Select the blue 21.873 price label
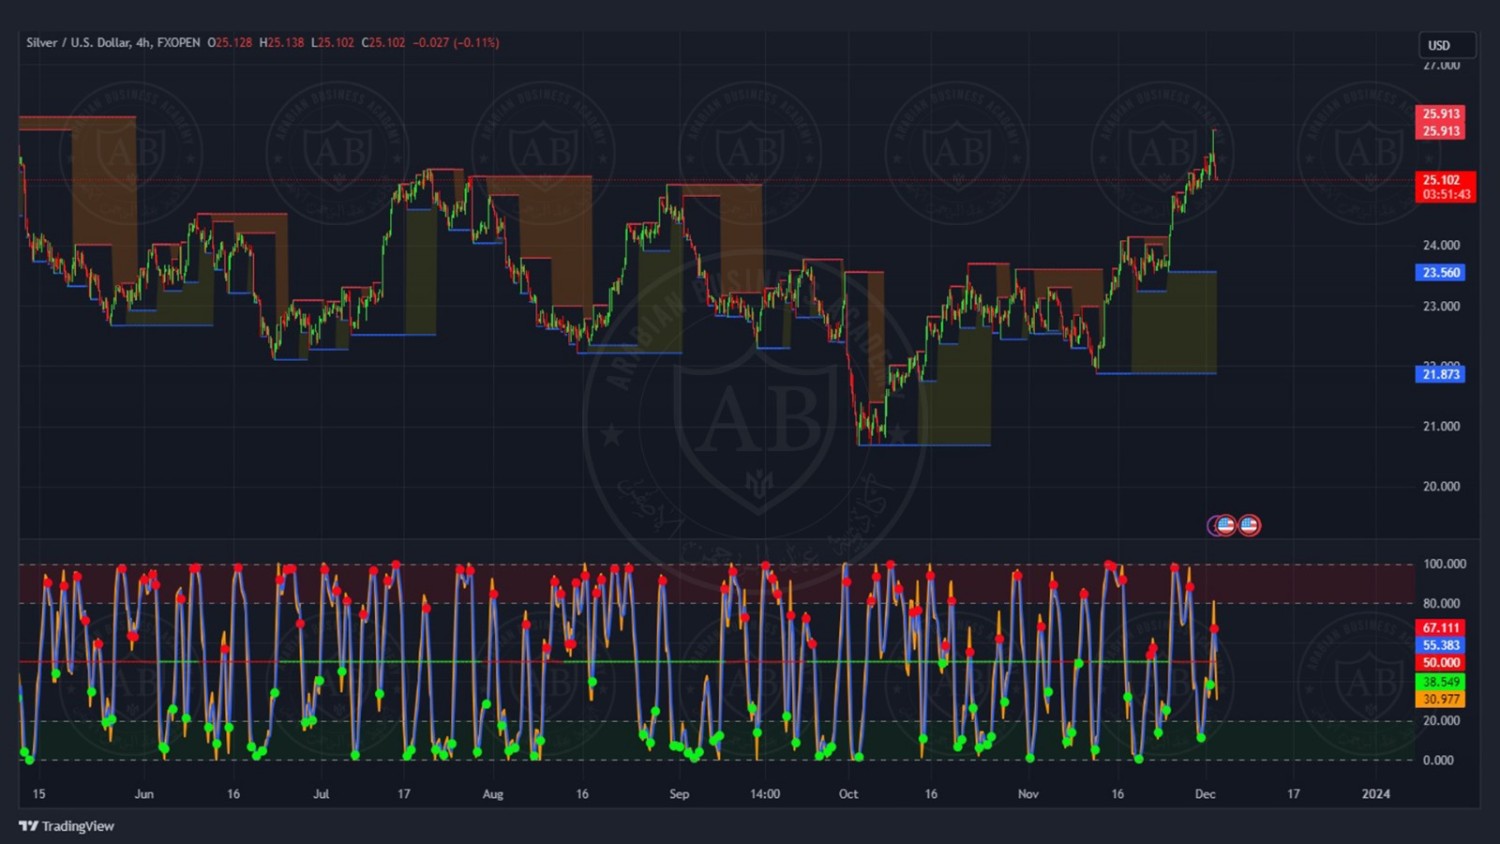Screen dimensions: 1500x844 click(x=1441, y=374)
